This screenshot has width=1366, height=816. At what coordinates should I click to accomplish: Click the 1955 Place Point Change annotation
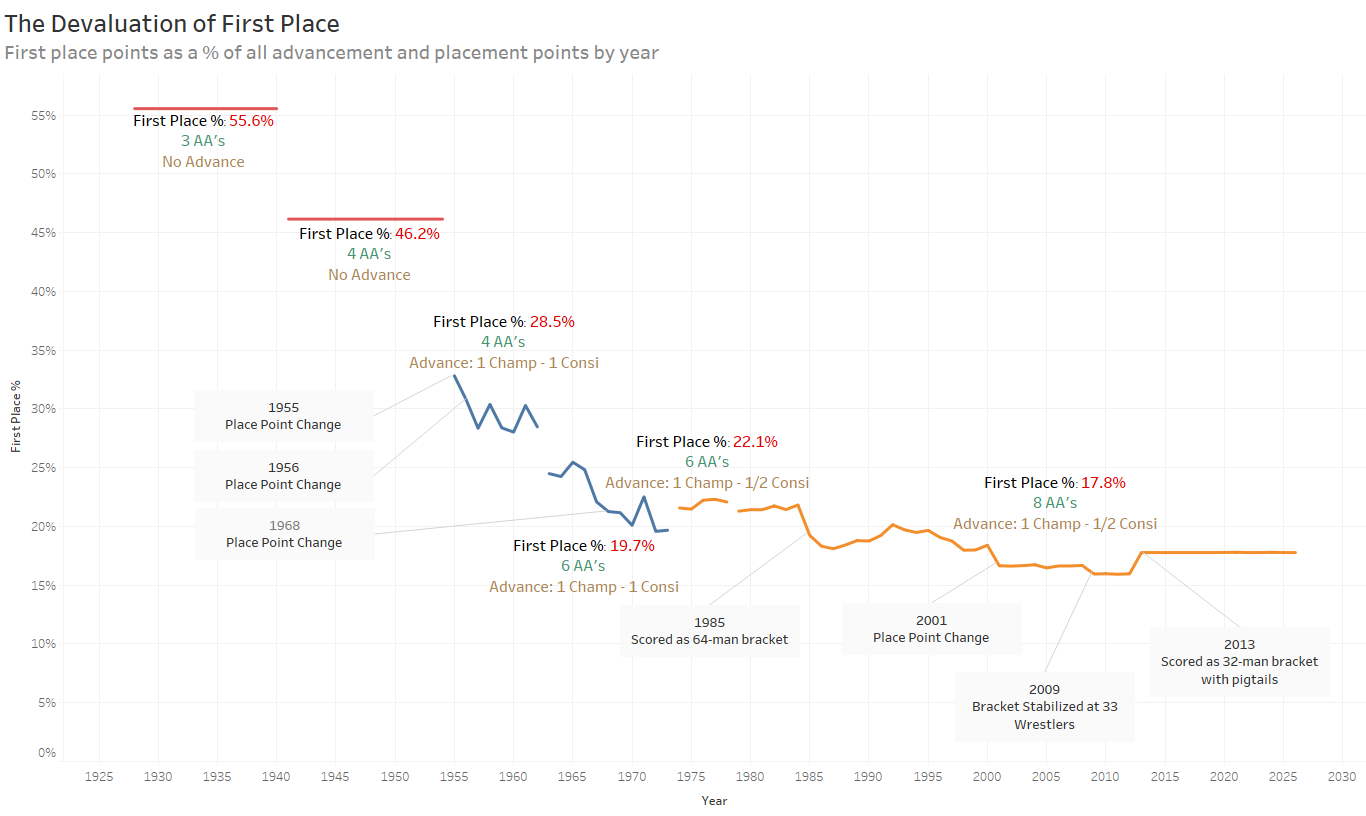tap(283, 416)
